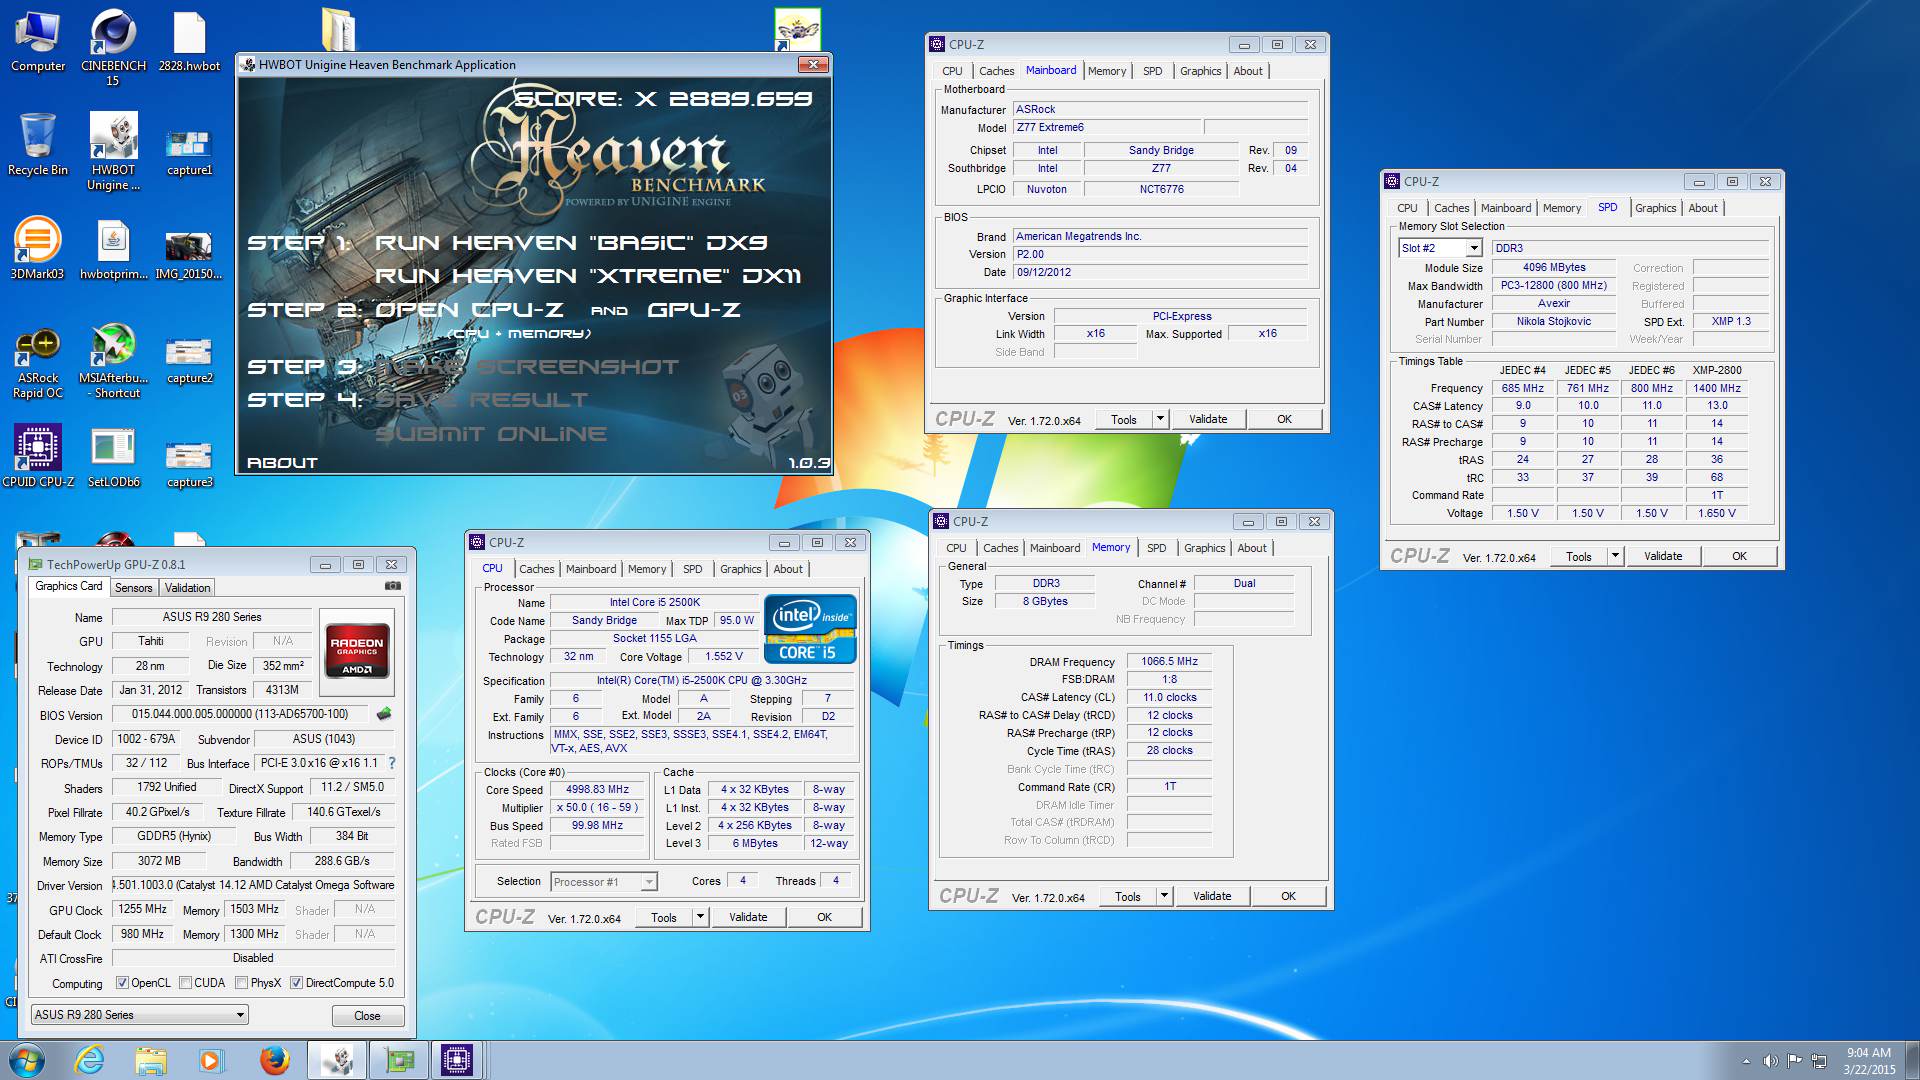Switch to the Sensors tab in GPU-Z
Screen dimensions: 1920x1080
(133, 588)
